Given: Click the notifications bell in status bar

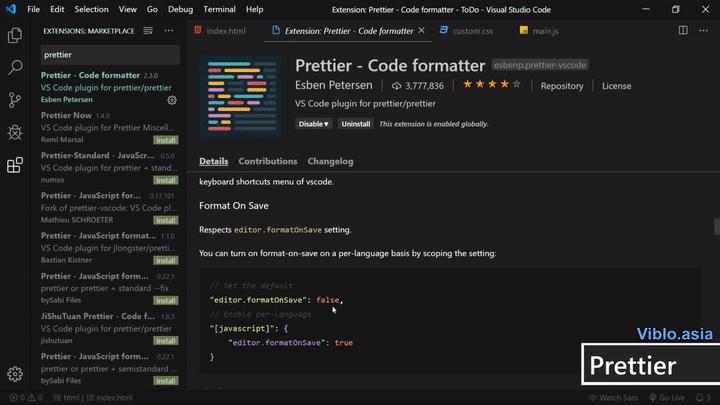Looking at the screenshot, I should pos(703,398).
